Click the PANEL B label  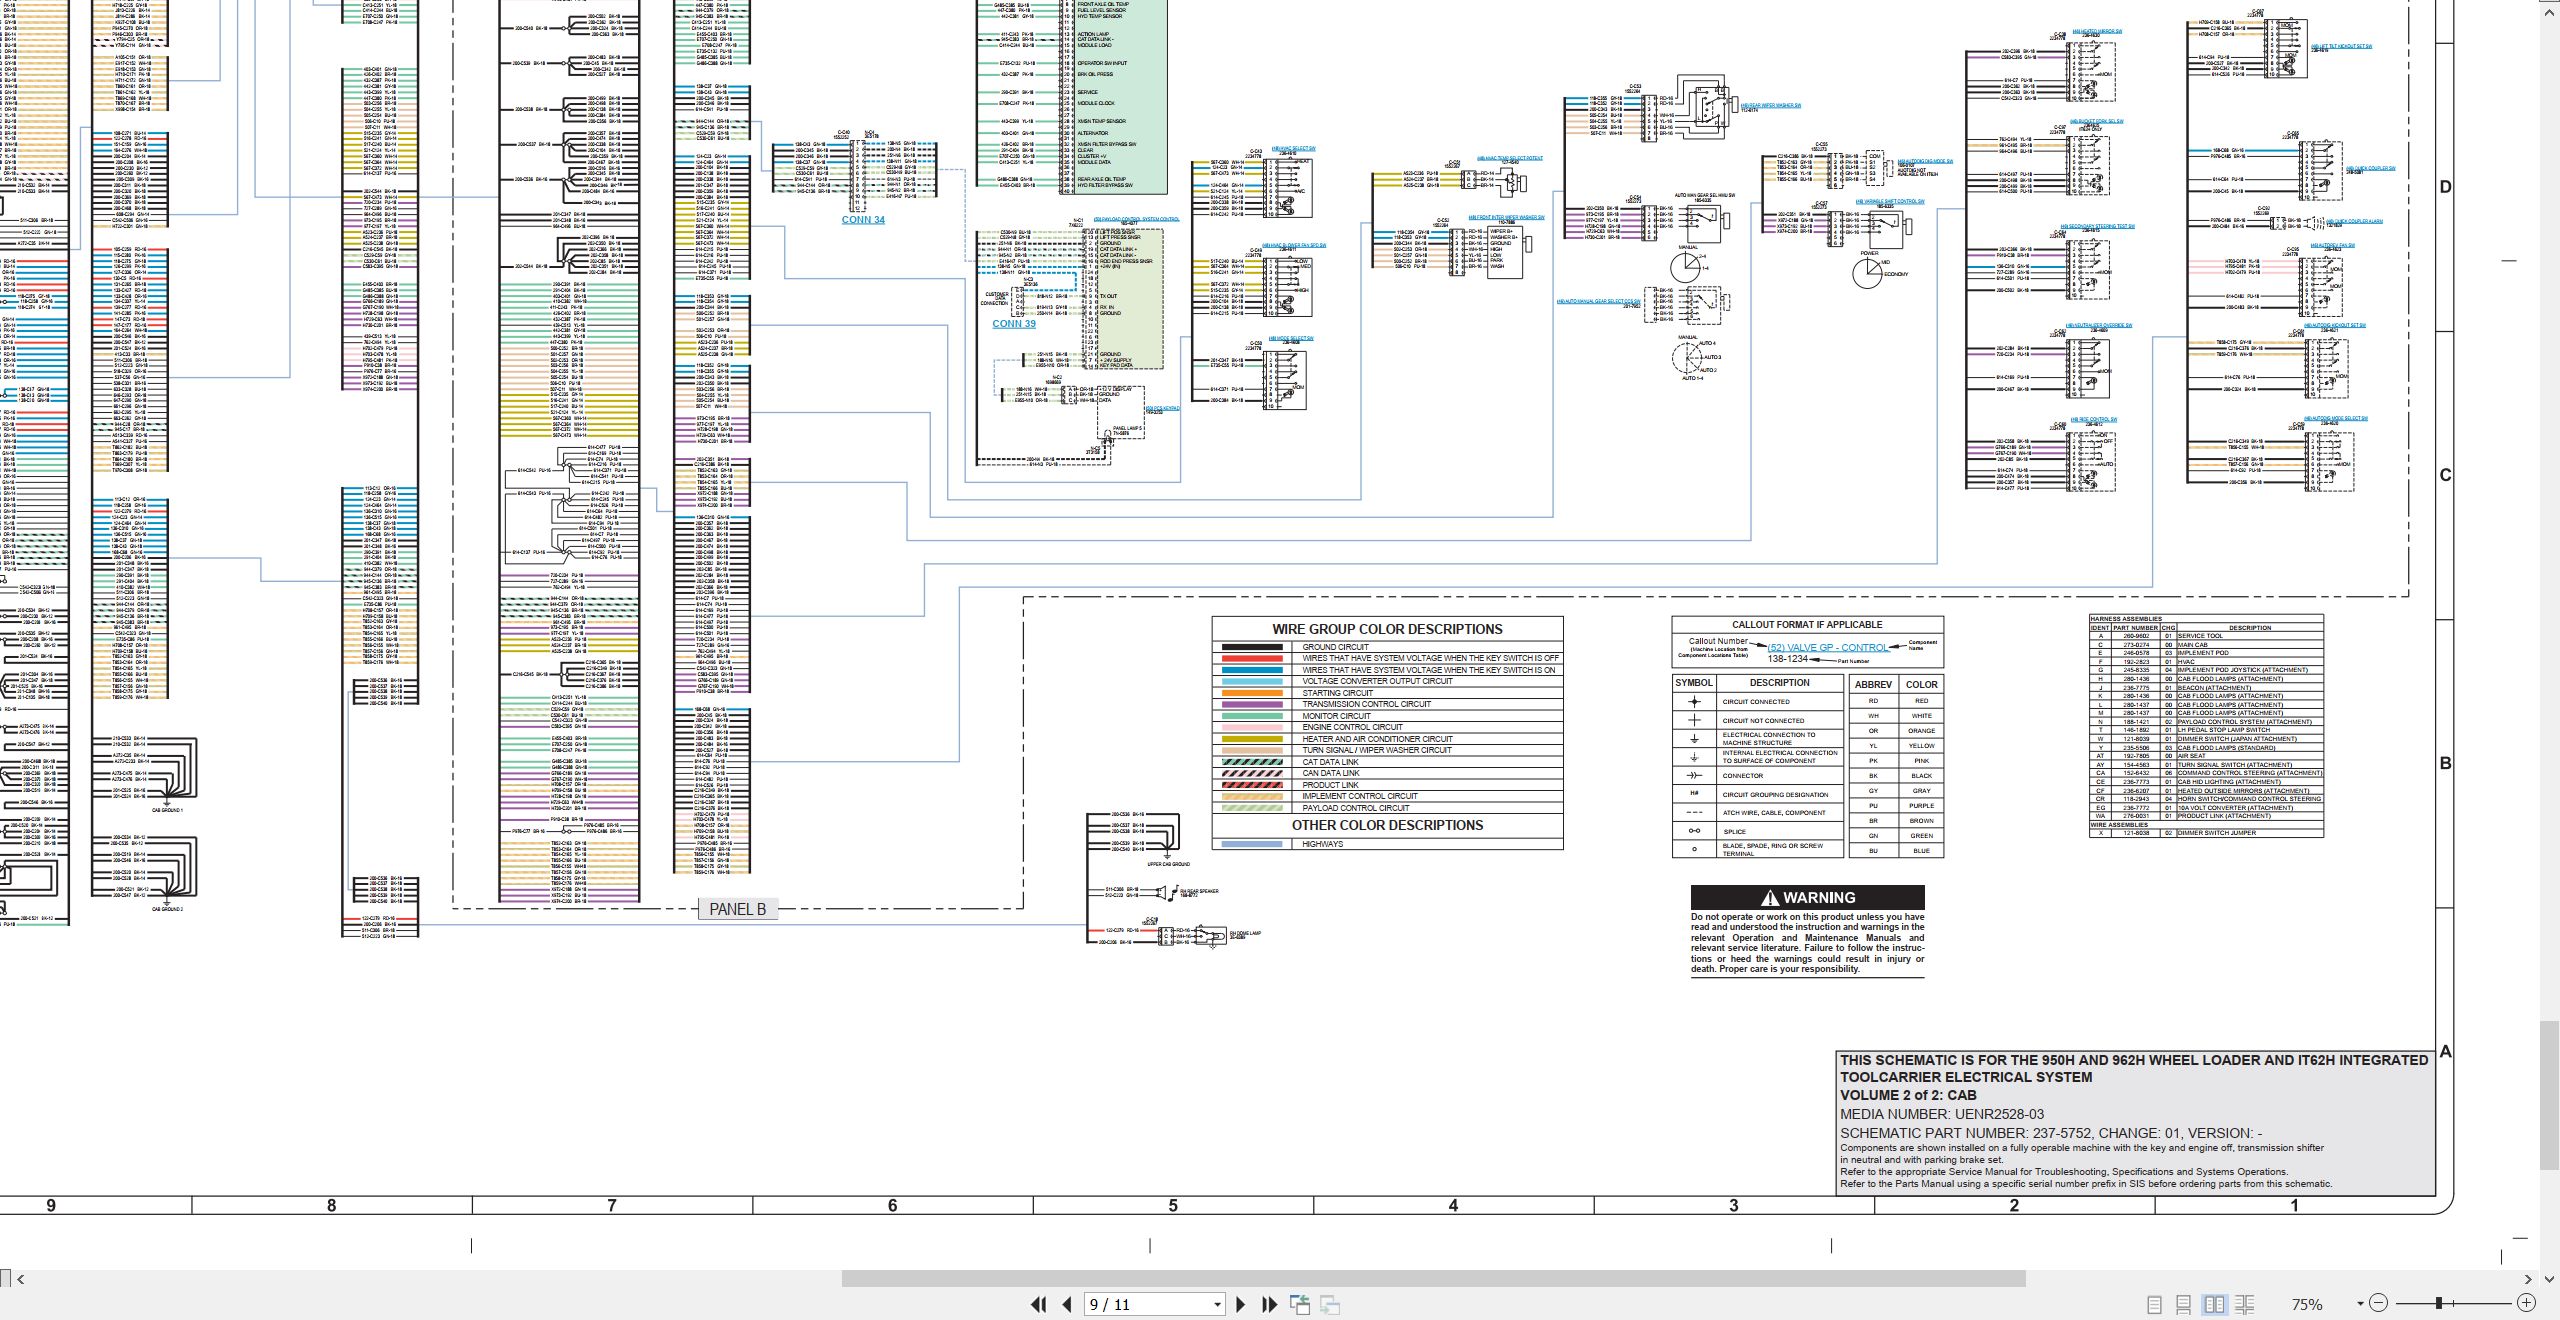(737, 909)
